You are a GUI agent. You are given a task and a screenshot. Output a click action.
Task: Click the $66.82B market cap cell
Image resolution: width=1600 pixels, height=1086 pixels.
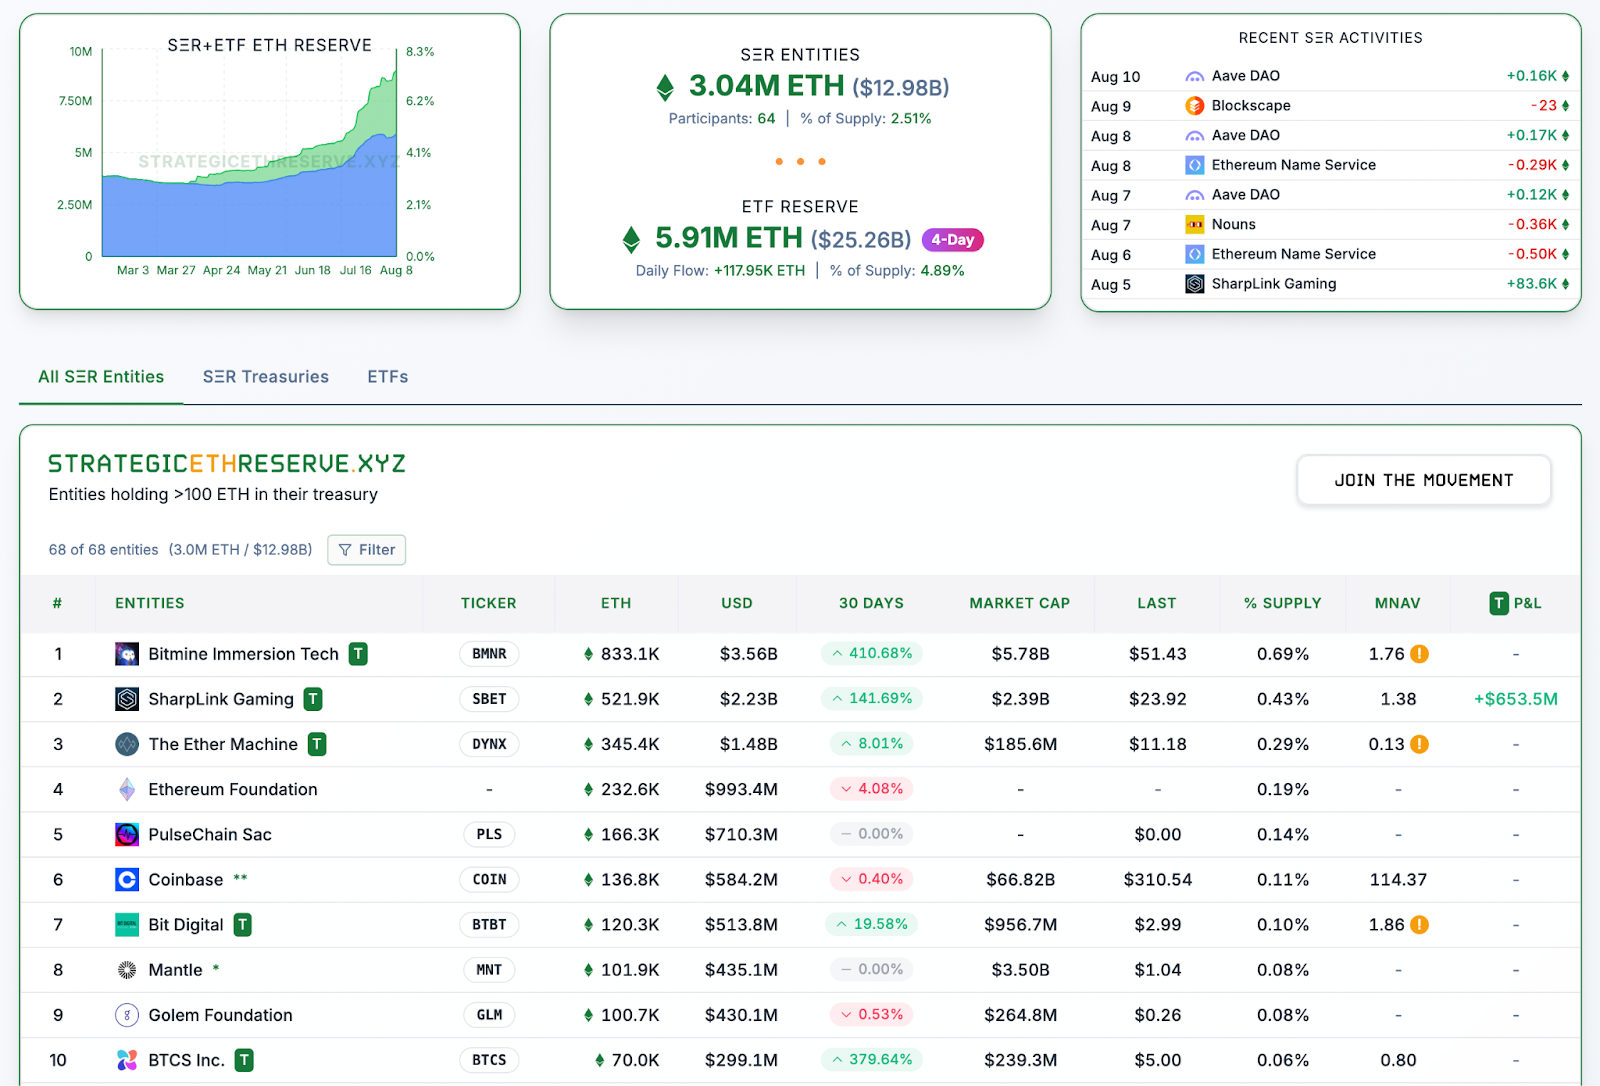[1020, 879]
